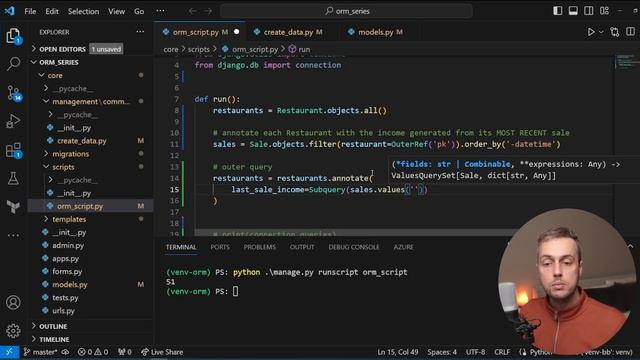Start a Live Share session

[x=162, y=352]
